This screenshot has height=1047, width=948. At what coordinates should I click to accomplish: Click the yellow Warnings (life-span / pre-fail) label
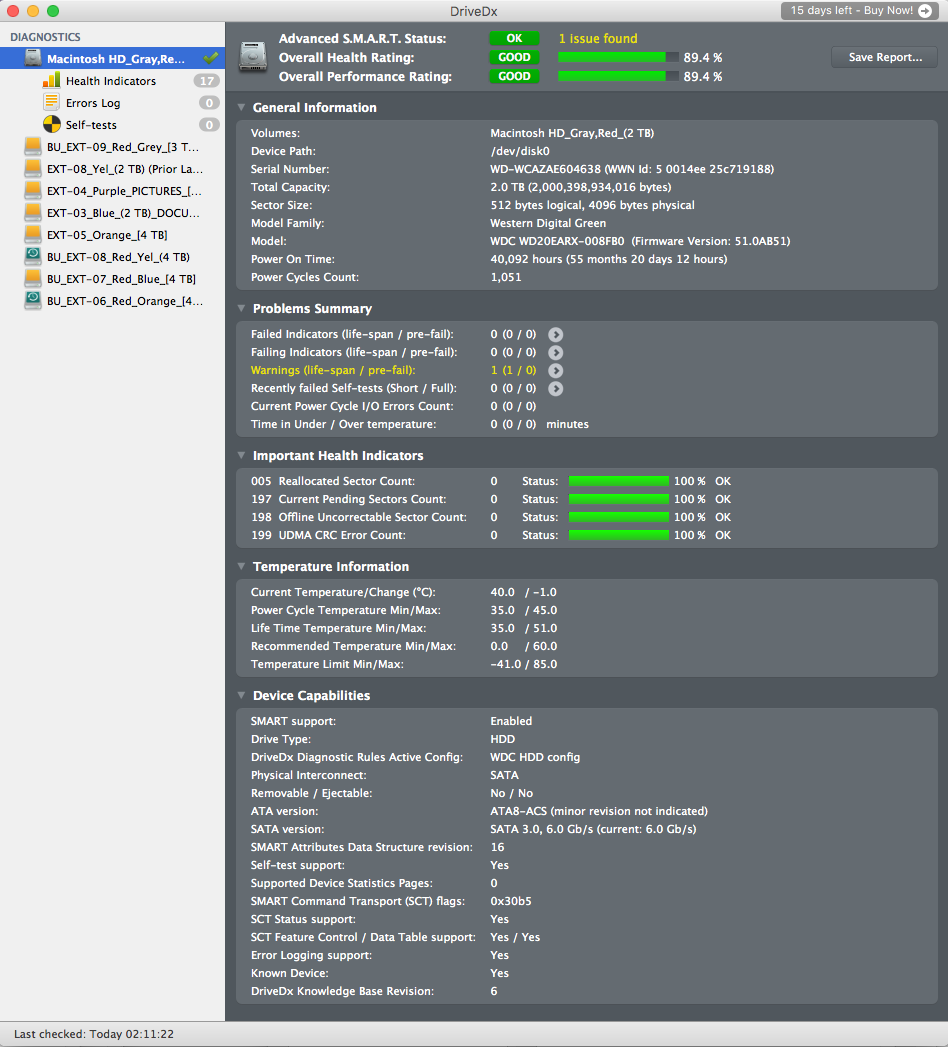[333, 371]
